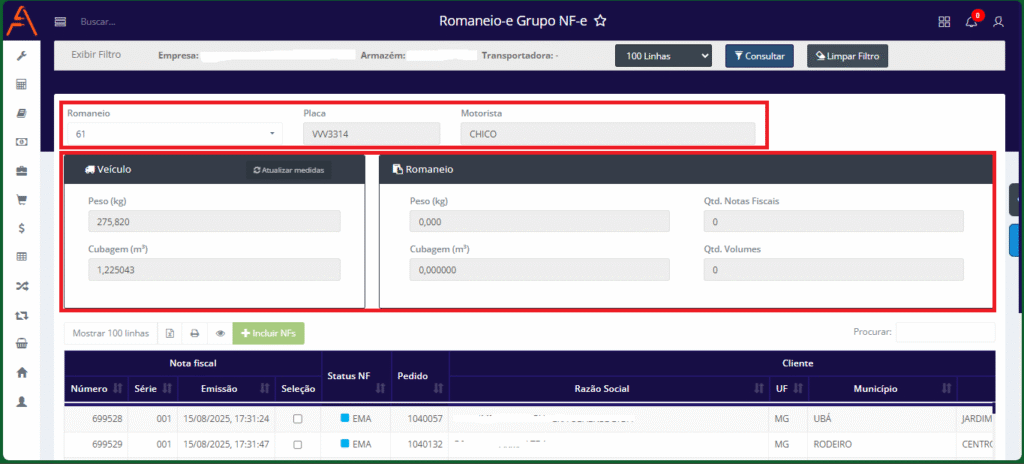The image size is (1024, 464).
Task: Expand the 100 Linhas dropdown
Action: pos(663,56)
